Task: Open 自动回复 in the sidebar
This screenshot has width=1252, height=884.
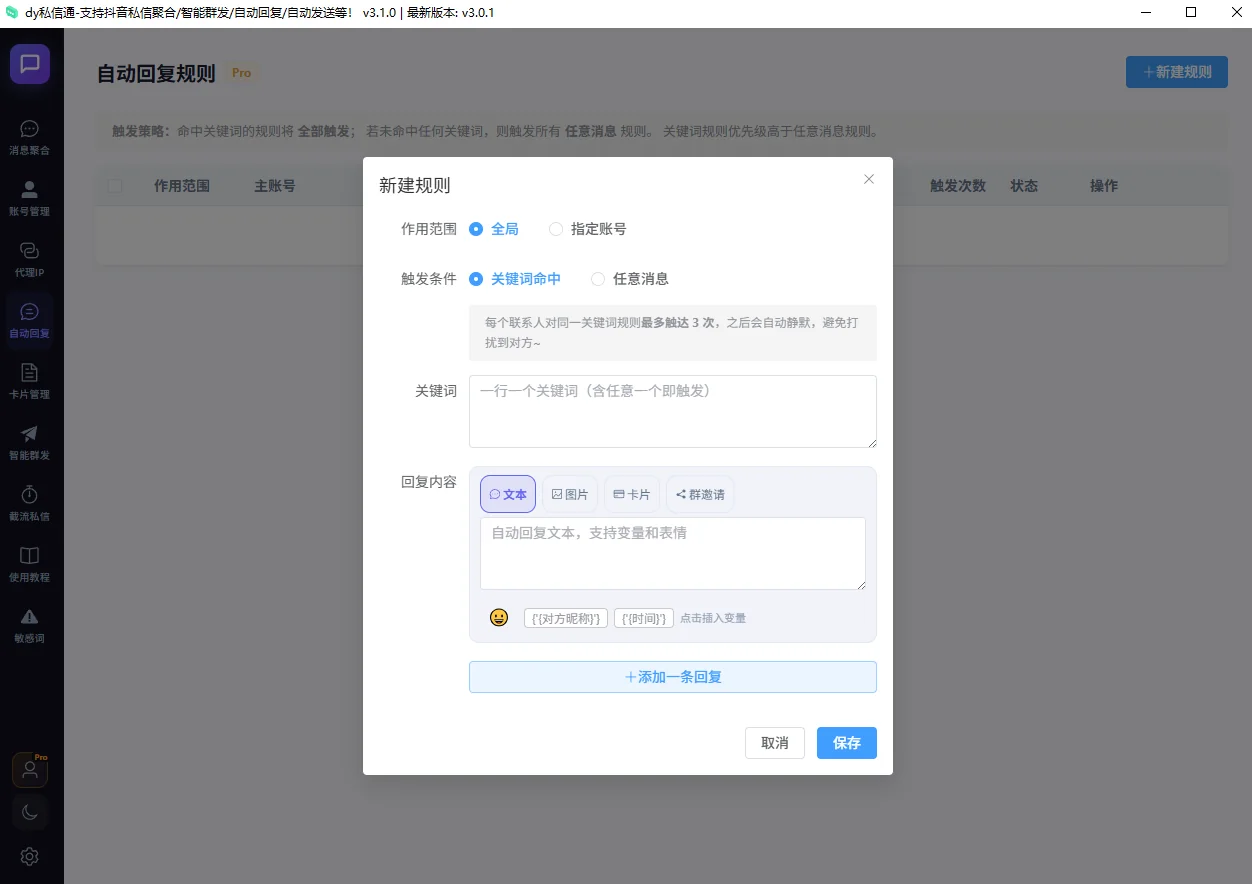Action: (30, 321)
